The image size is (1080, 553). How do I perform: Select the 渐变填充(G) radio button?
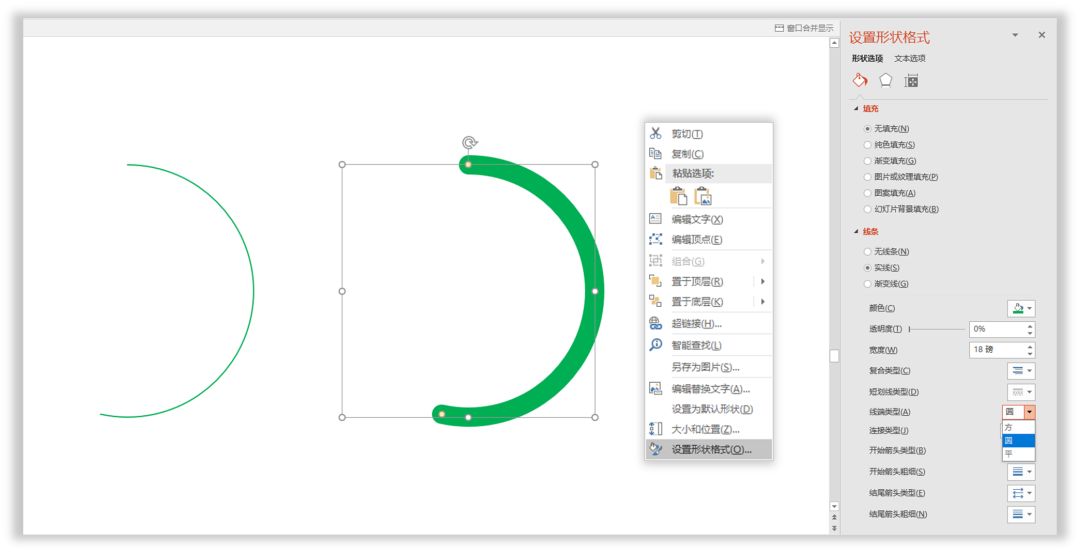pos(867,160)
